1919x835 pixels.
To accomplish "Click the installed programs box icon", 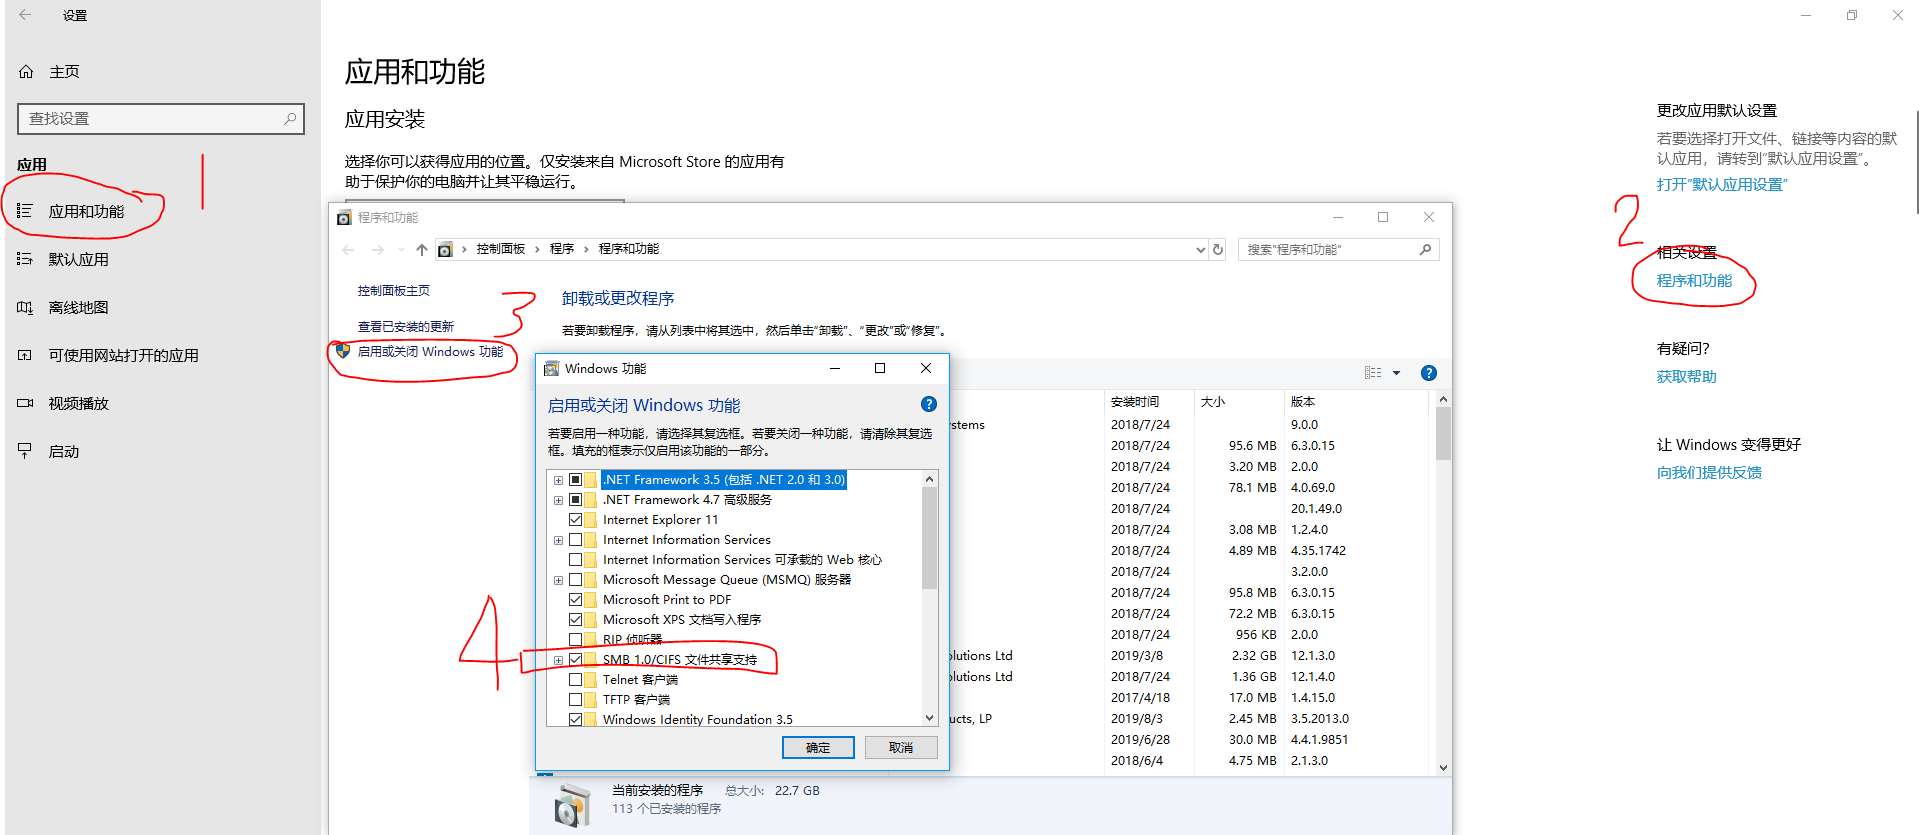I will [573, 804].
